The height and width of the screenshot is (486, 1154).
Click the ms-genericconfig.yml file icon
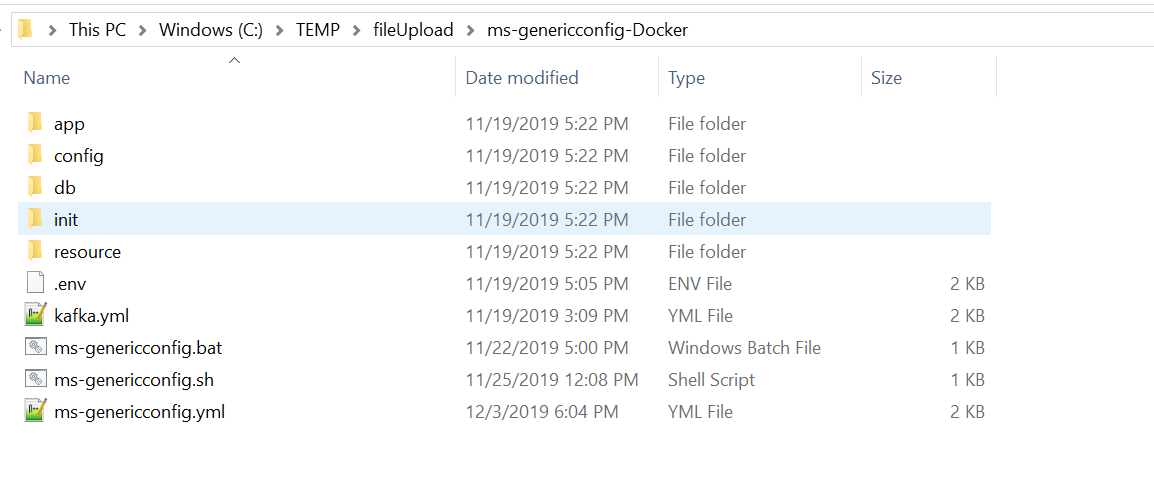[x=36, y=411]
